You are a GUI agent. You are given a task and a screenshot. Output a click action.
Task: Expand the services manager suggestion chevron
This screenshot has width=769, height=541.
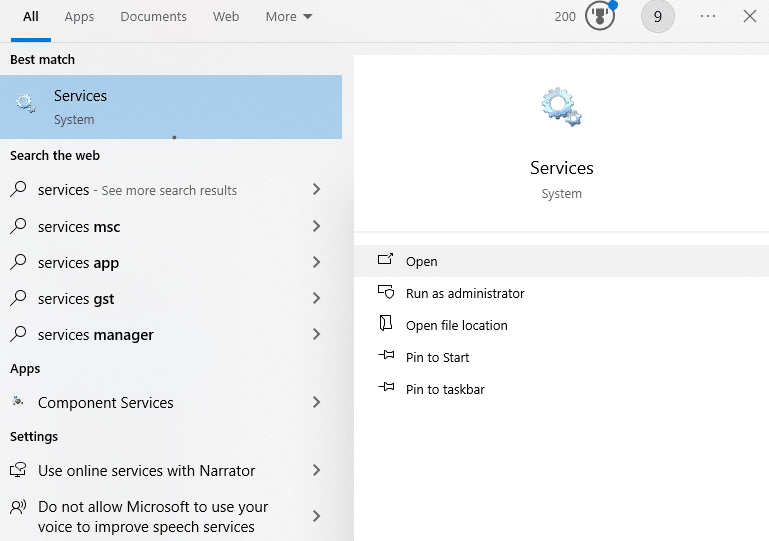(x=316, y=334)
